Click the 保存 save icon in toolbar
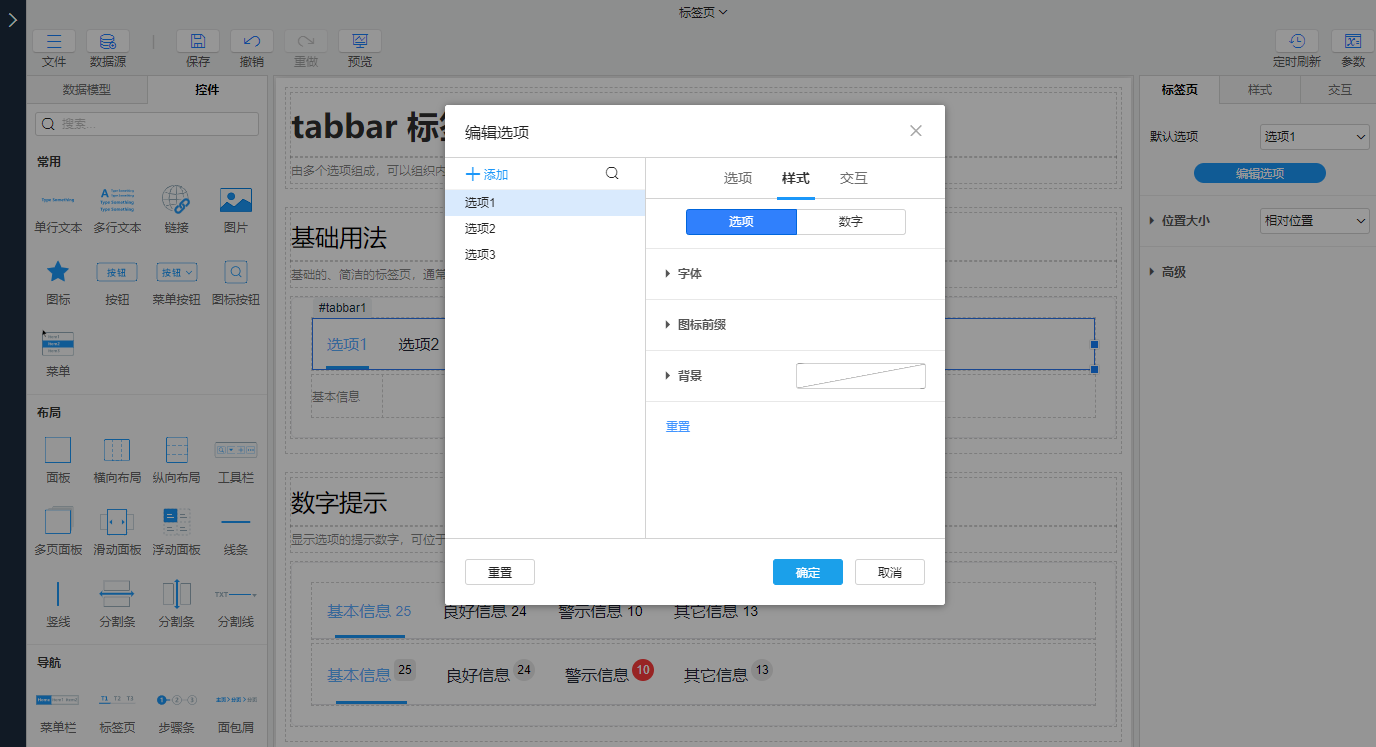Screen dimensions: 1376x747 tap(198, 41)
